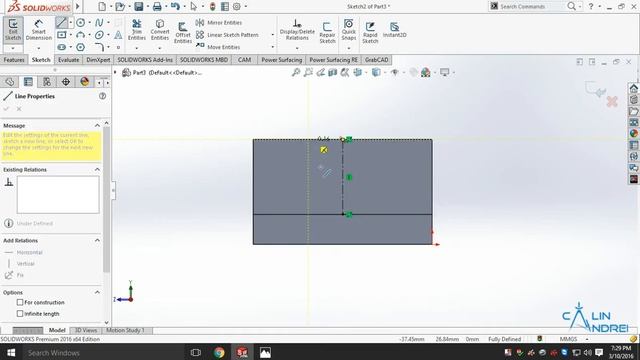Expand the Trim Entities dropdown arrow

coord(137,48)
